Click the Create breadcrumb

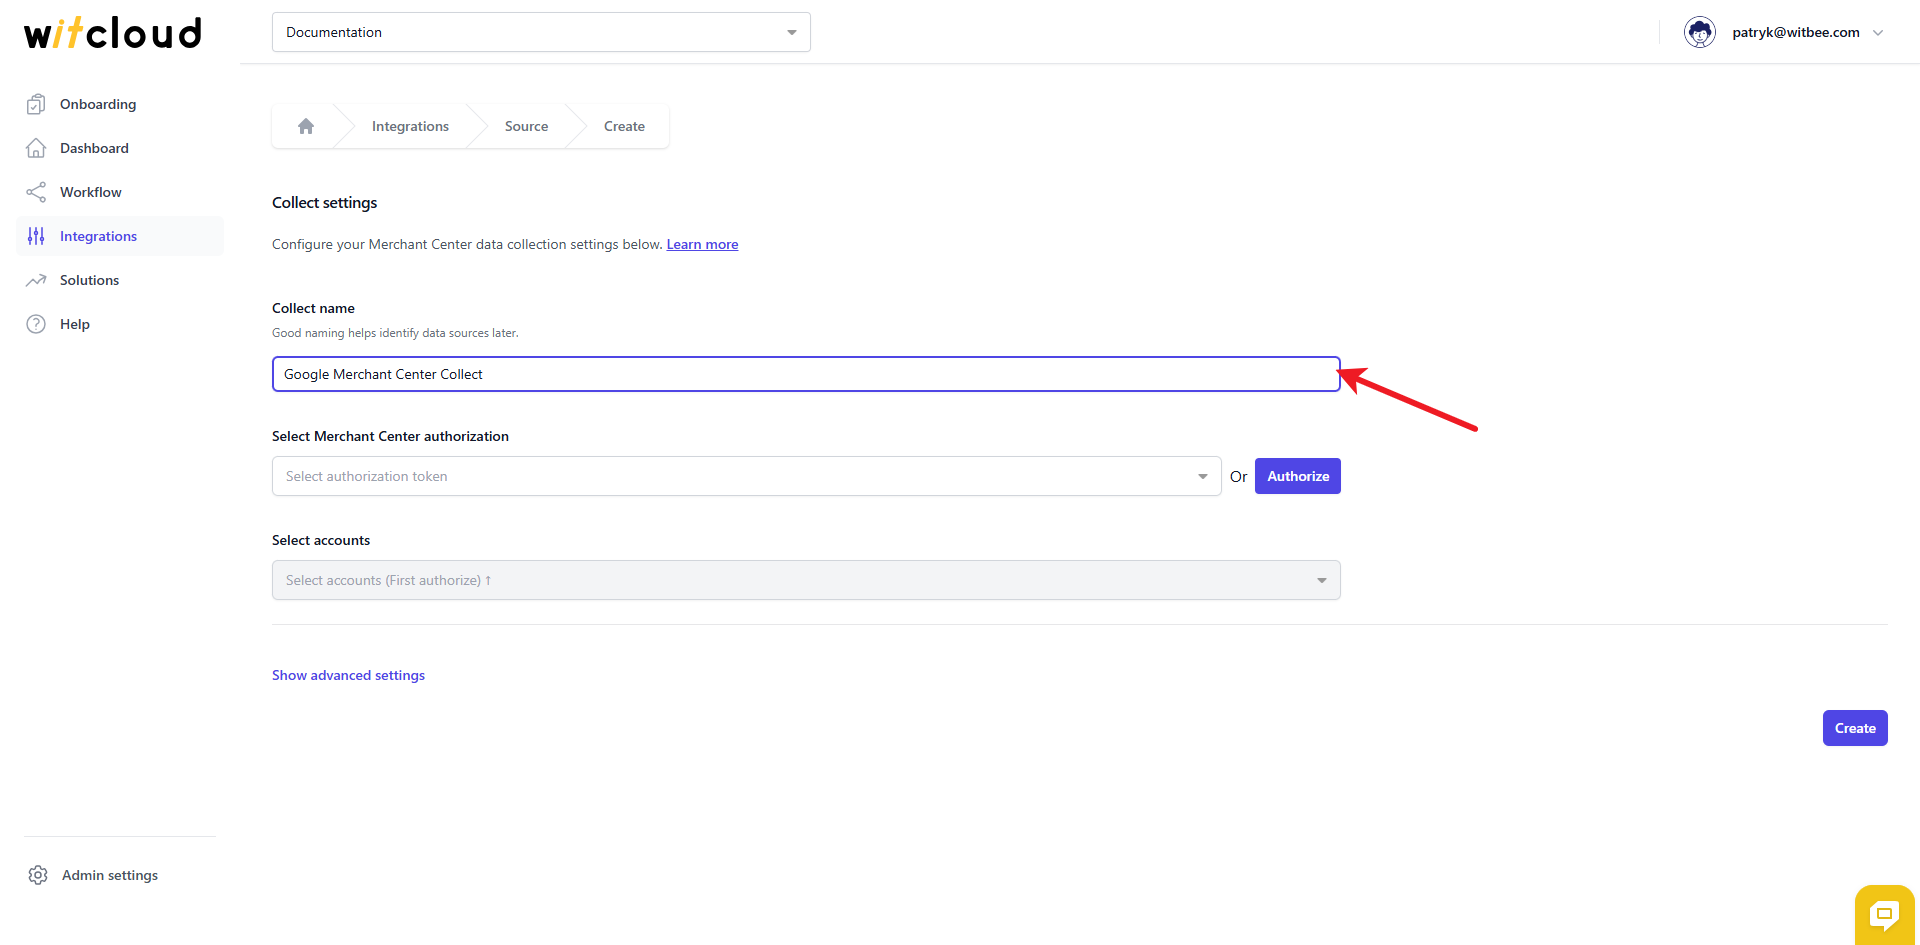coord(624,126)
